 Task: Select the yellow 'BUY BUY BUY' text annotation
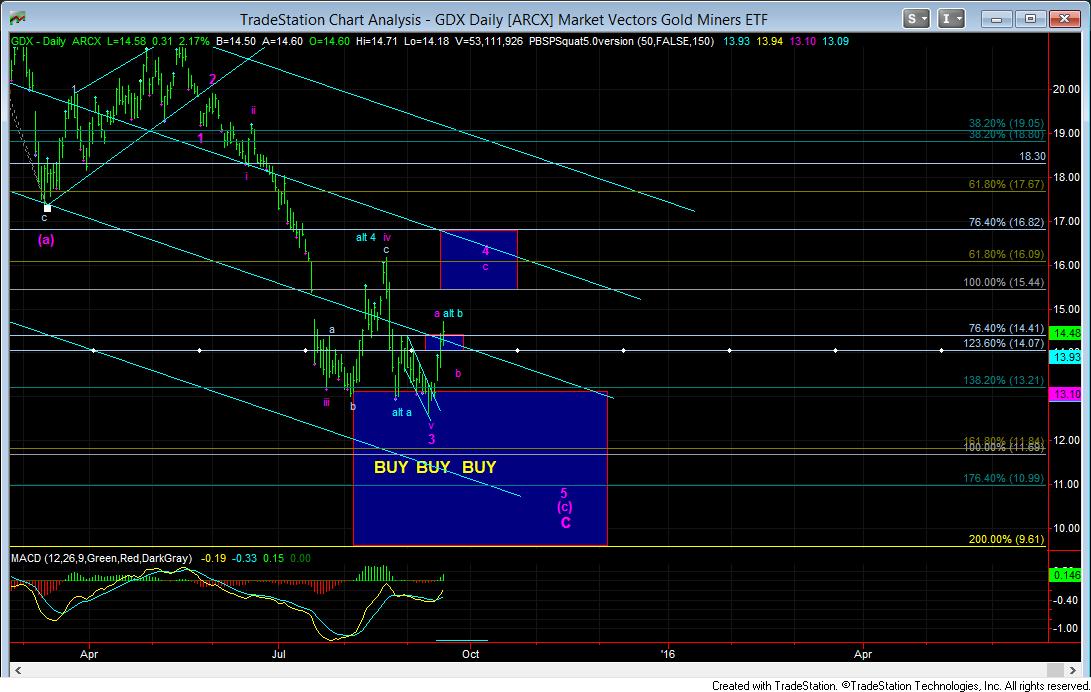(435, 467)
